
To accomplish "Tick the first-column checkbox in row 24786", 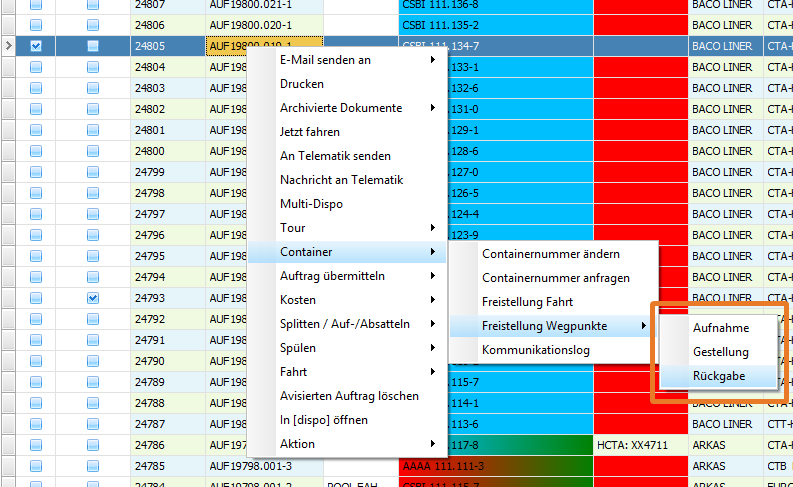I will coord(36,444).
